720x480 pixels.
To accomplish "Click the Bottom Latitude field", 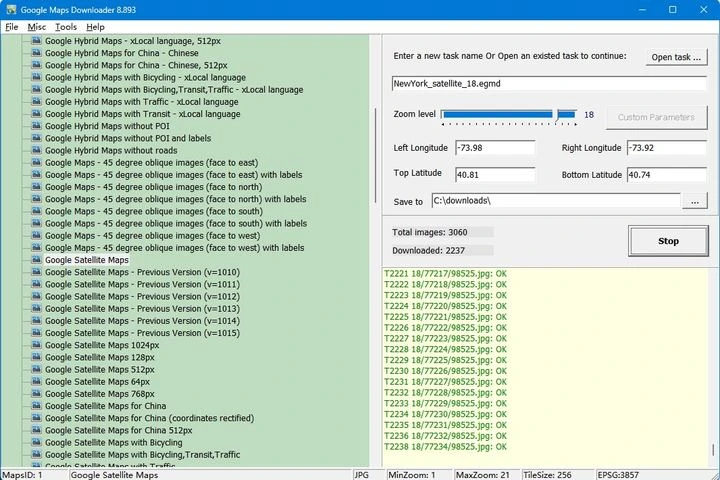I will tap(667, 175).
